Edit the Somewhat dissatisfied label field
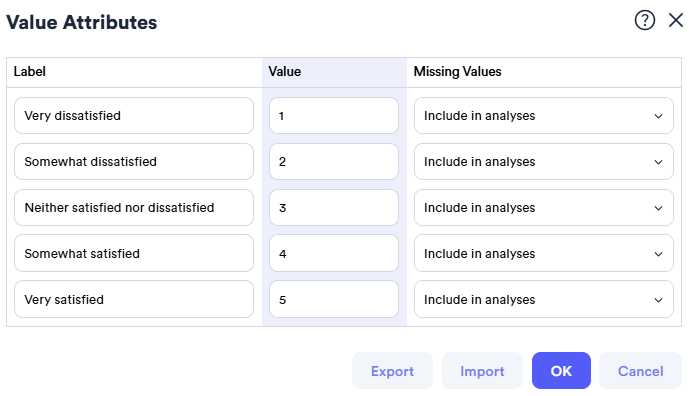This screenshot has width=689, height=396. pos(134,162)
